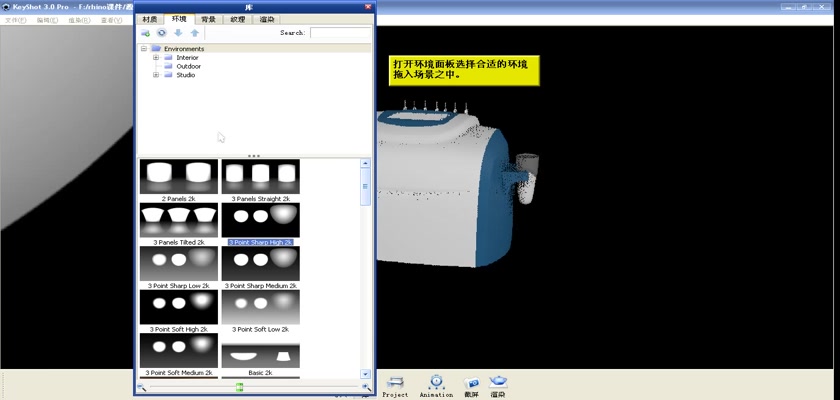The width and height of the screenshot is (840, 400).
Task: Select the 2 Panels 2k environment thumbnail
Action: click(179, 177)
